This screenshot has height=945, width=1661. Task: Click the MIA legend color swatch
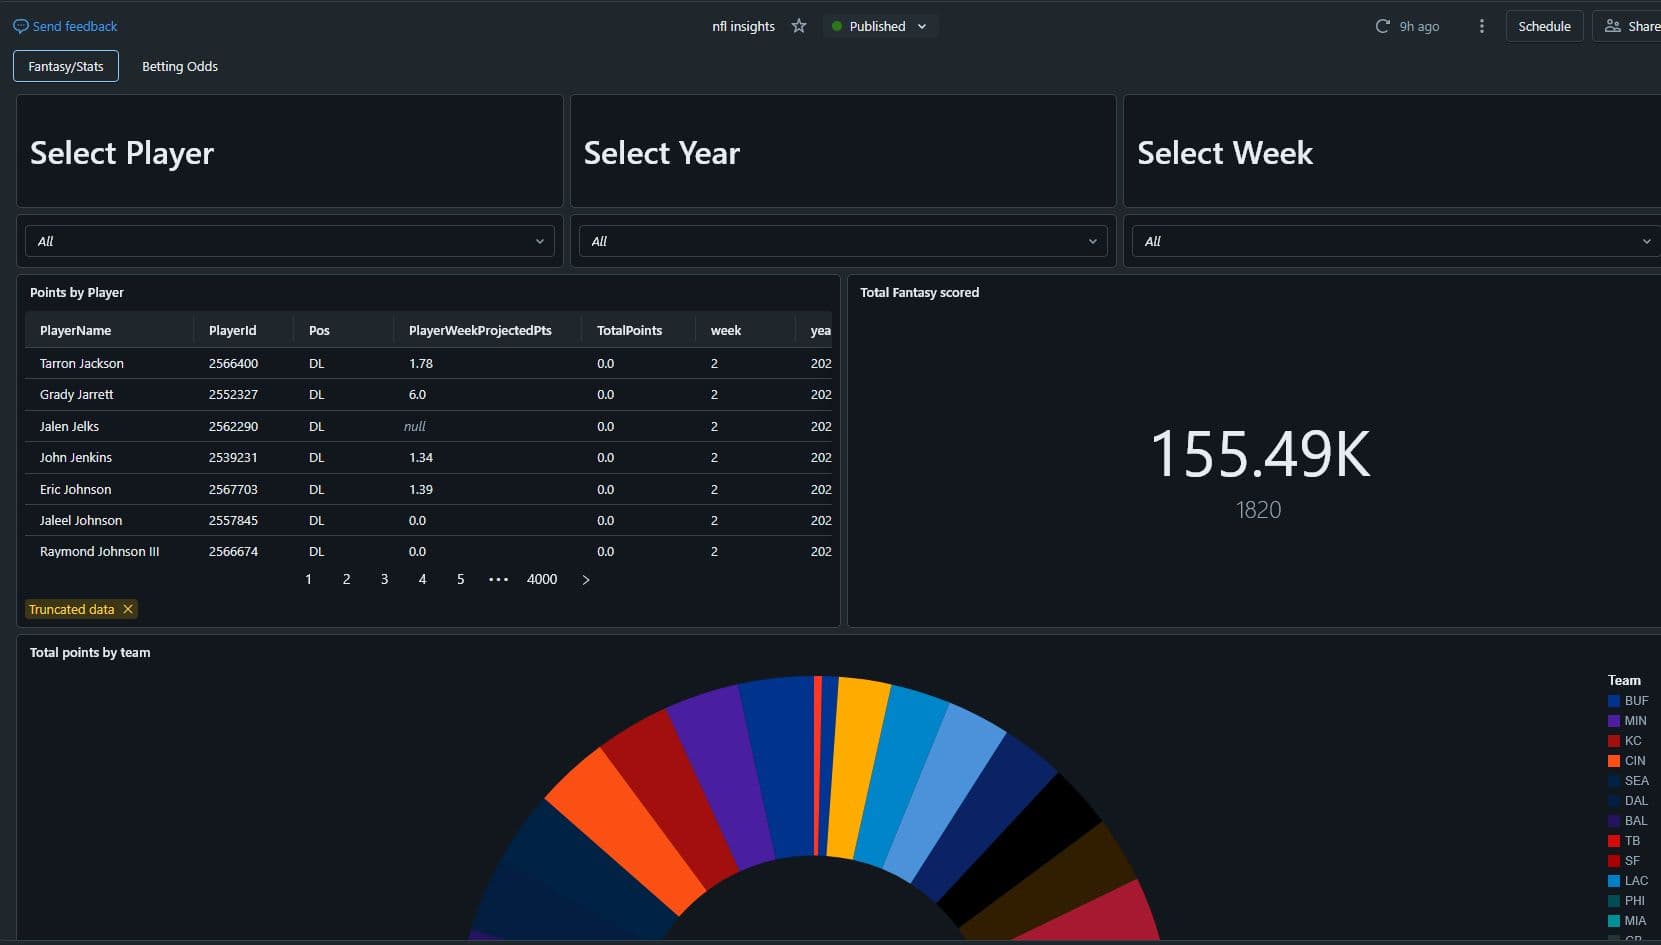(1614, 921)
